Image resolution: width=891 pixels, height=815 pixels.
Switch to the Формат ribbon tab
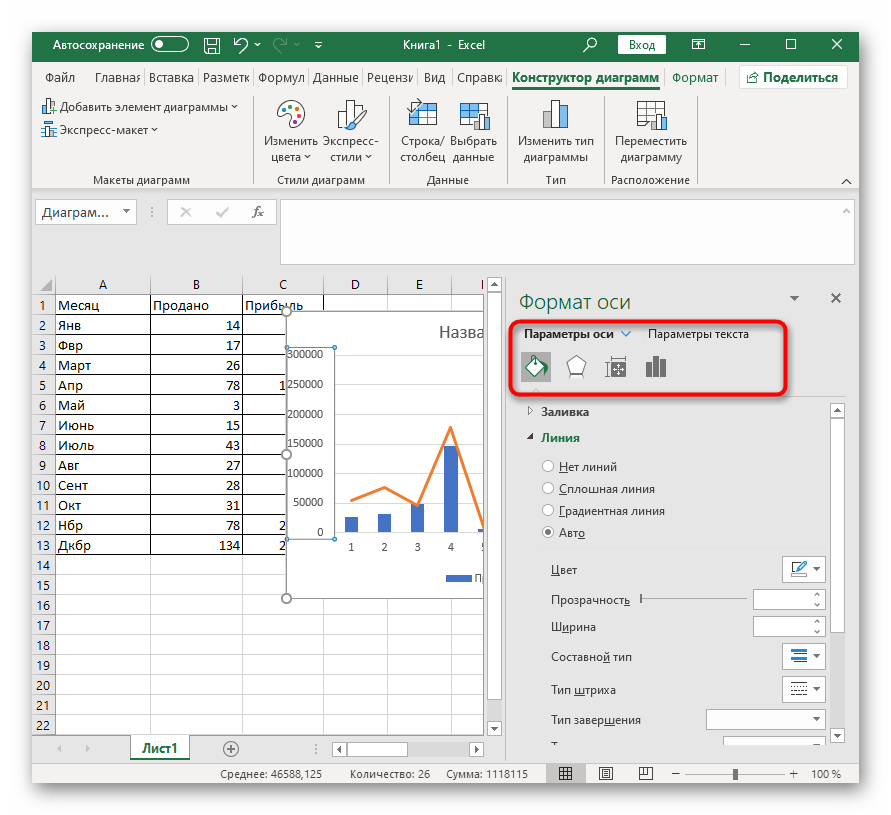click(x=695, y=78)
